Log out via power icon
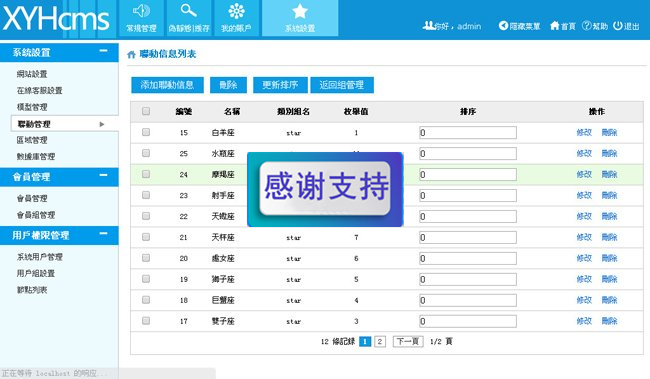 618,26
